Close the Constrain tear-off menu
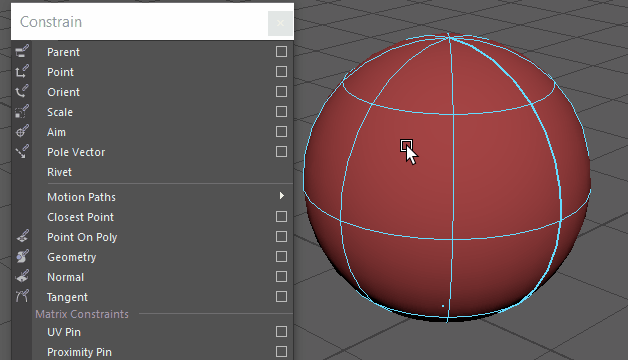The image size is (628, 360). (280, 23)
